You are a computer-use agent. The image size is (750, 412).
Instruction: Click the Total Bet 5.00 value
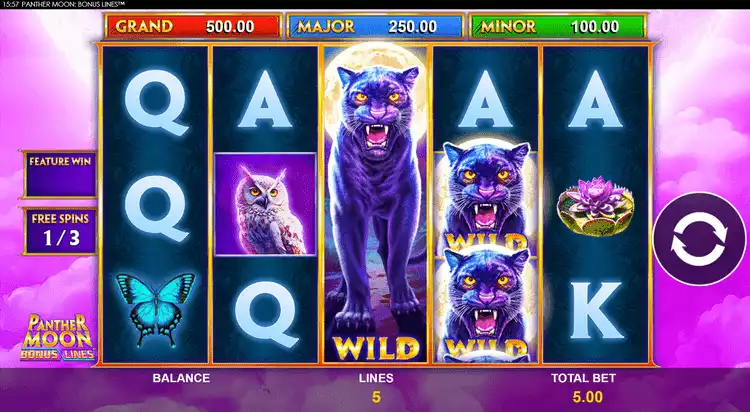587,397
